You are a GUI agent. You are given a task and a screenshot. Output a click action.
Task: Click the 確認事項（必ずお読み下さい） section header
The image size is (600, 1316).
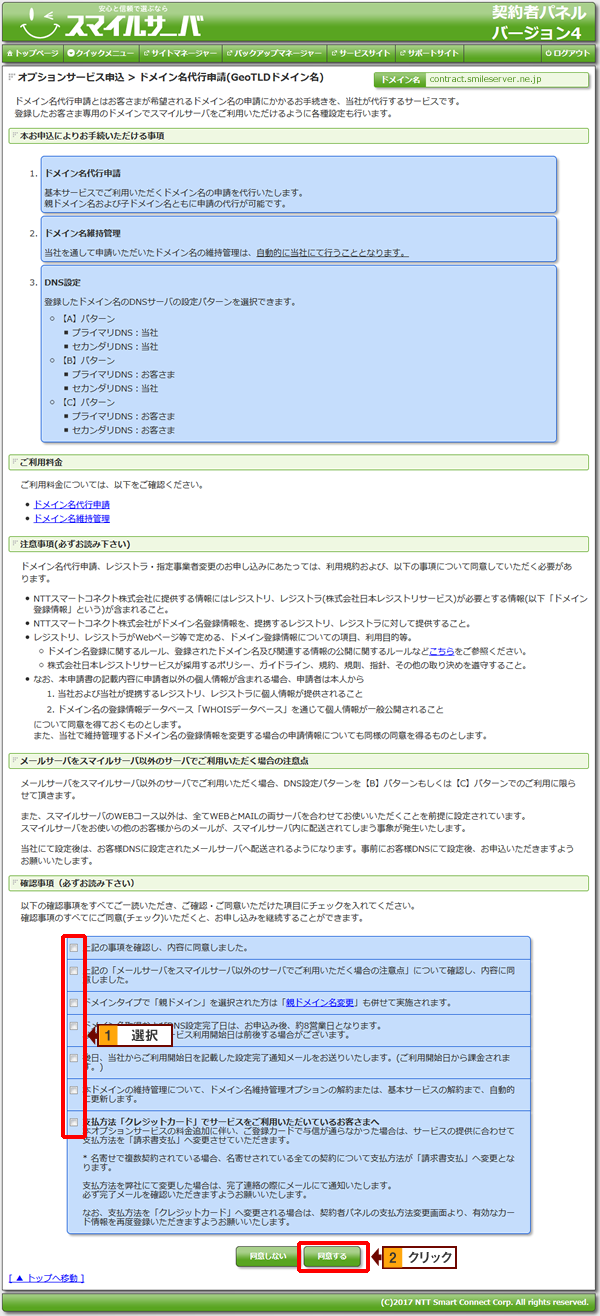[x=300, y=883]
